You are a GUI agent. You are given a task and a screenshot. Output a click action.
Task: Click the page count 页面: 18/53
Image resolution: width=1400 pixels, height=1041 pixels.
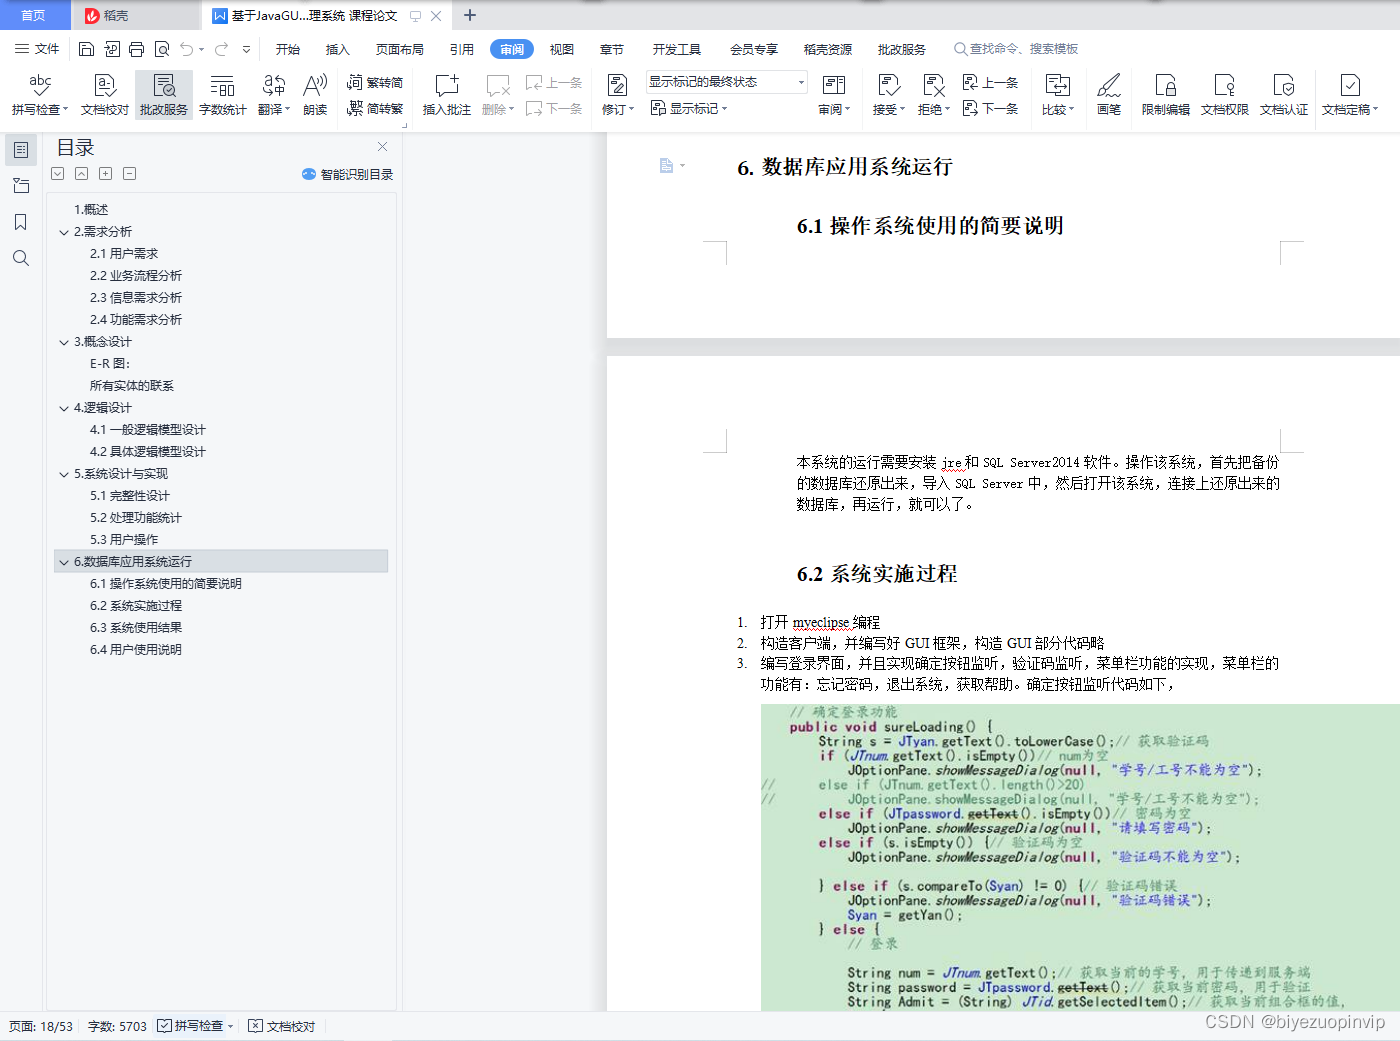(41, 1026)
